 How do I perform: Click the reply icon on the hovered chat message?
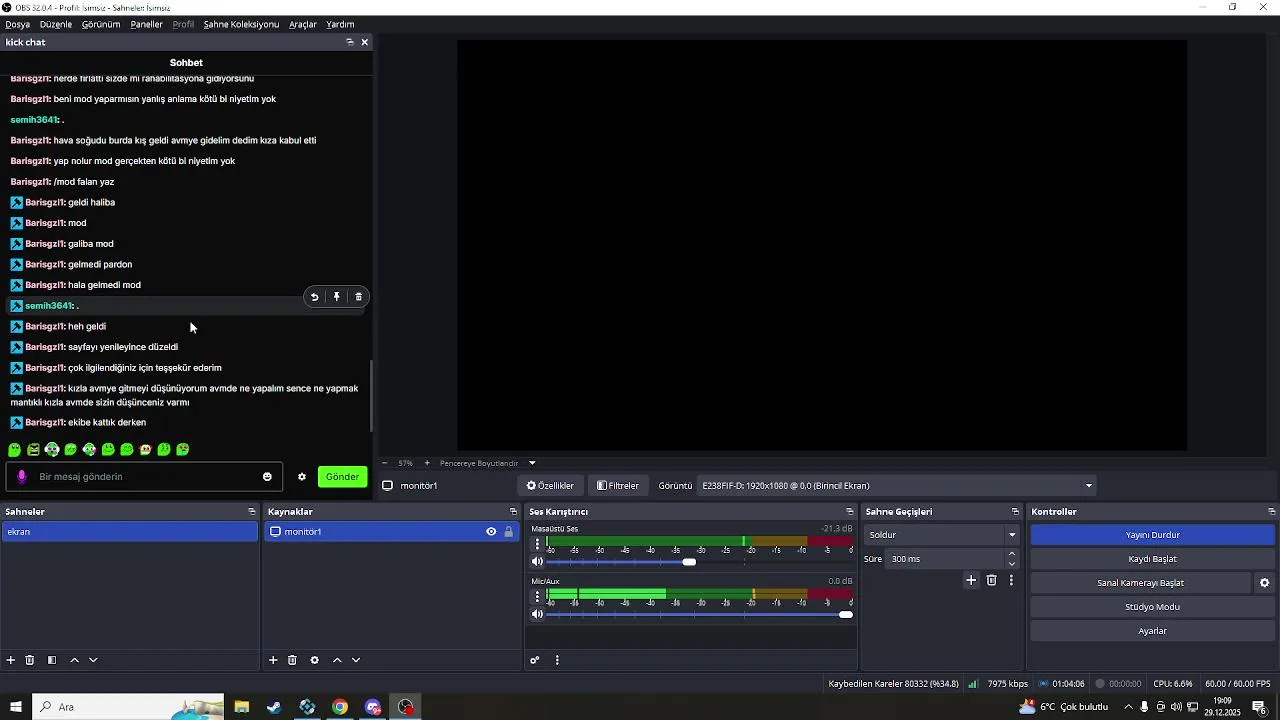tap(315, 297)
